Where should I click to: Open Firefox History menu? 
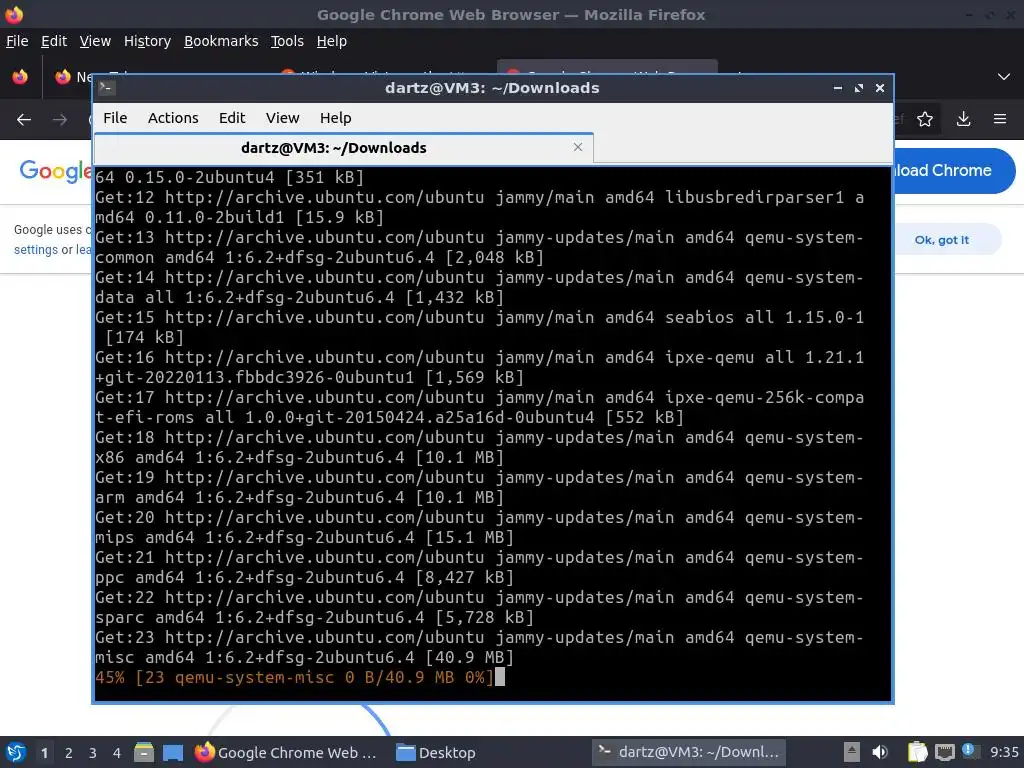point(147,41)
